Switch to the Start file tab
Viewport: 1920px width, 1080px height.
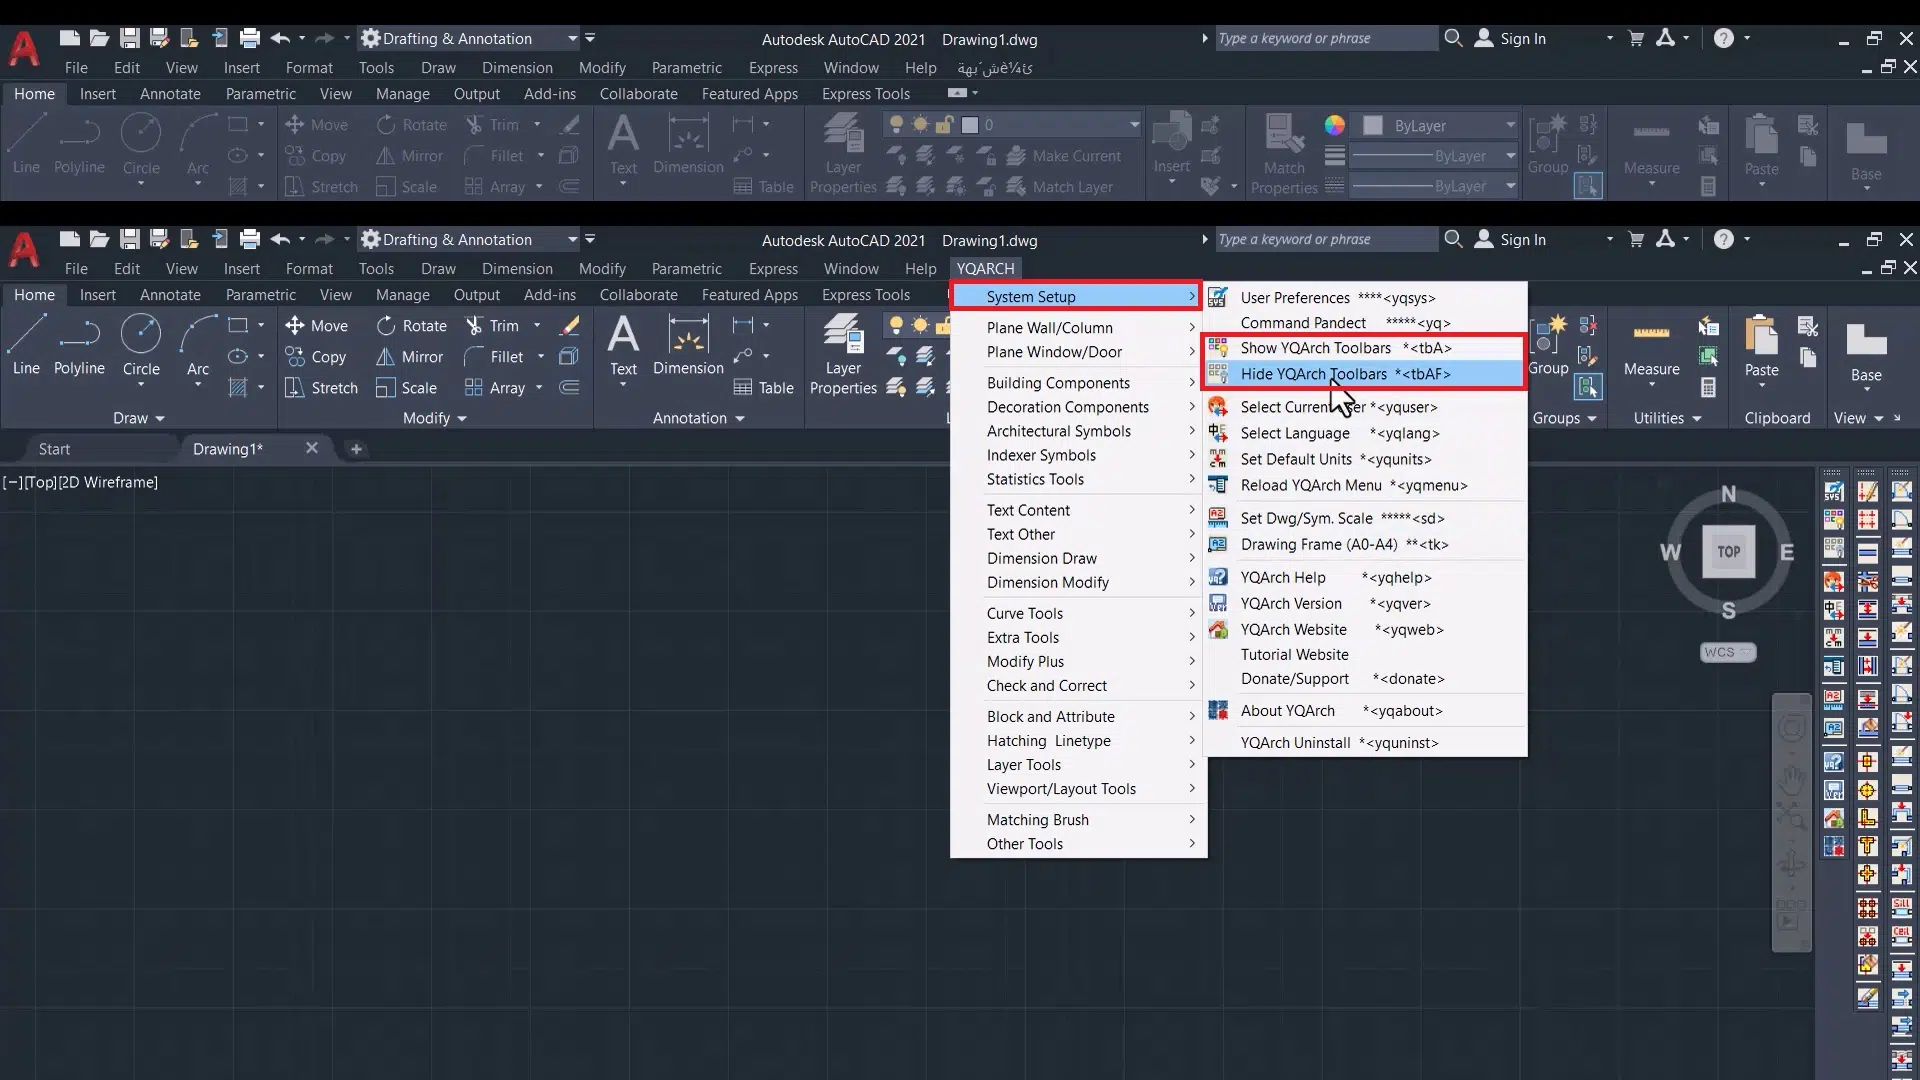54,449
